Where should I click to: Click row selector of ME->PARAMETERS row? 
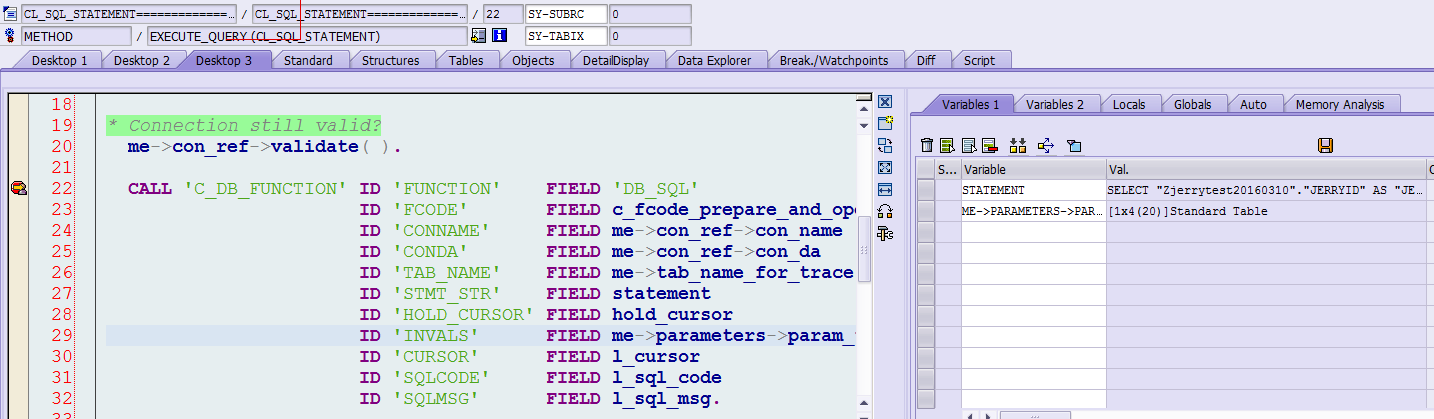point(926,211)
